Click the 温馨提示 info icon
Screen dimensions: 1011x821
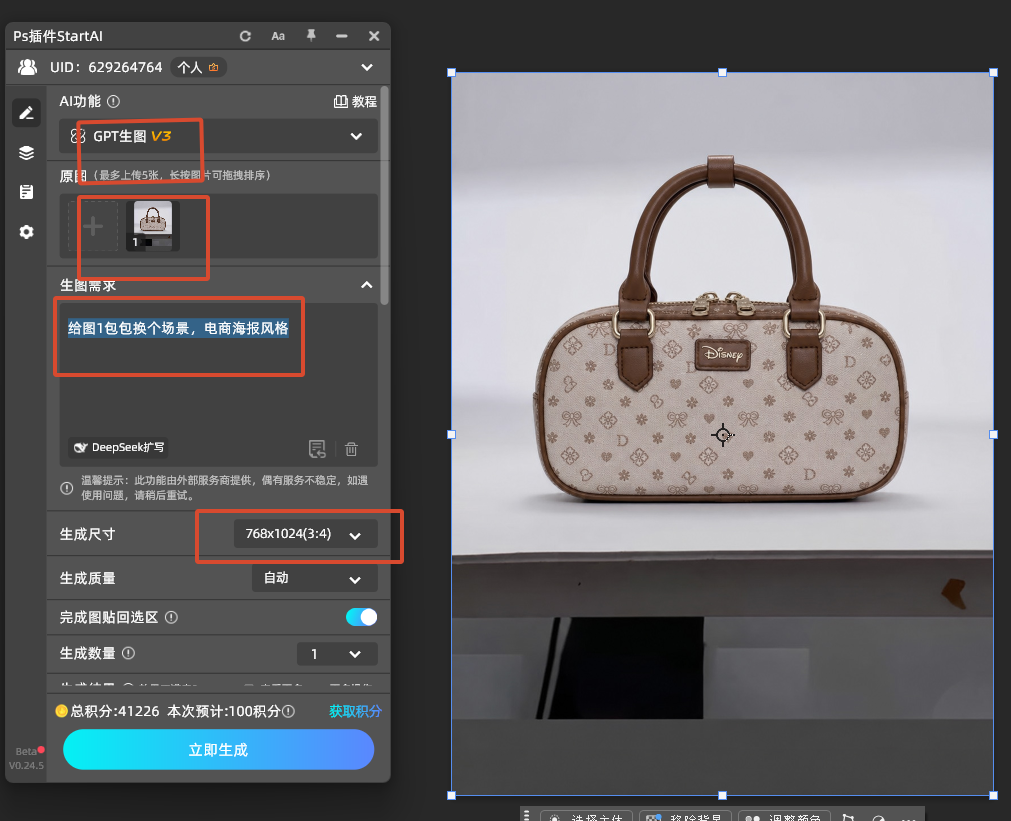66,488
